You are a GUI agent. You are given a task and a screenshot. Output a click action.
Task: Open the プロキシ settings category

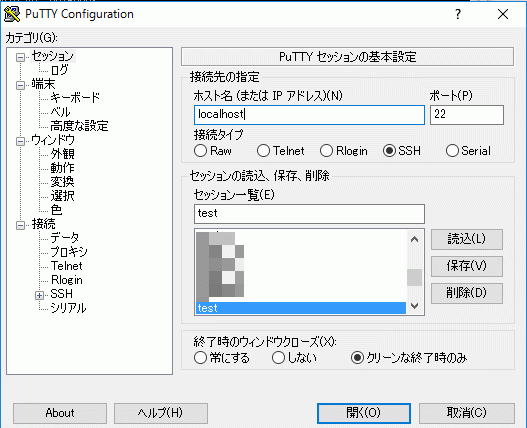pyautogui.click(x=69, y=251)
